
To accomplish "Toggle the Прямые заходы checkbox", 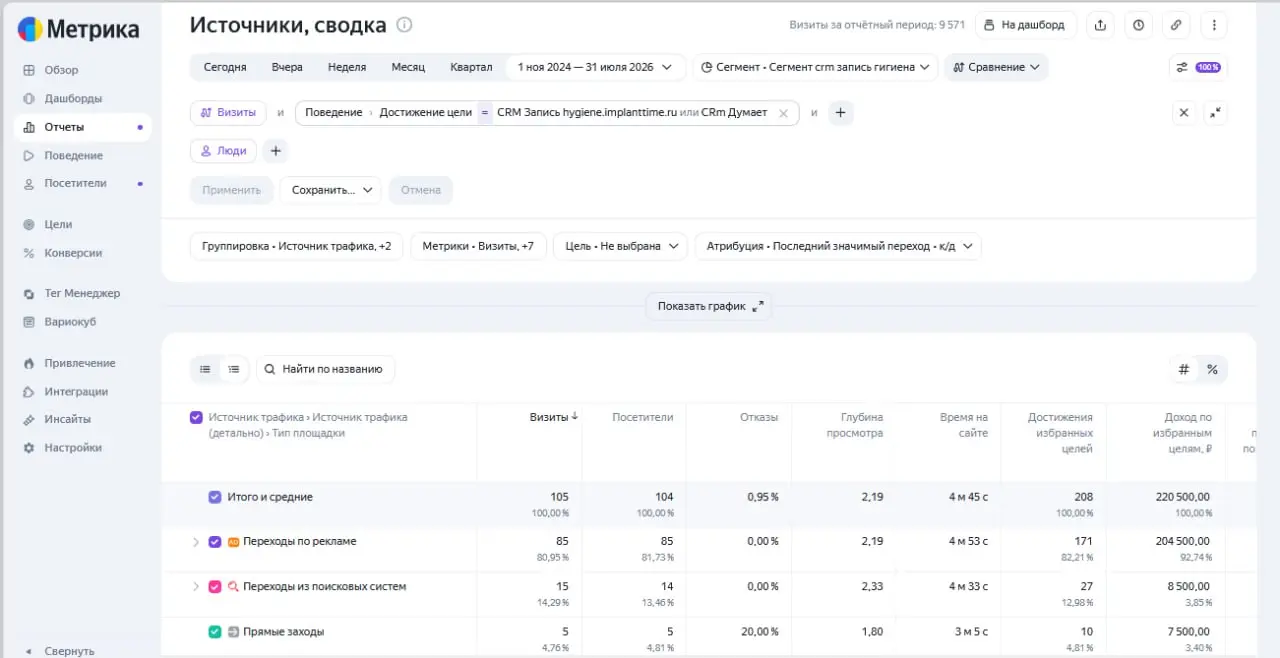I will coord(215,631).
